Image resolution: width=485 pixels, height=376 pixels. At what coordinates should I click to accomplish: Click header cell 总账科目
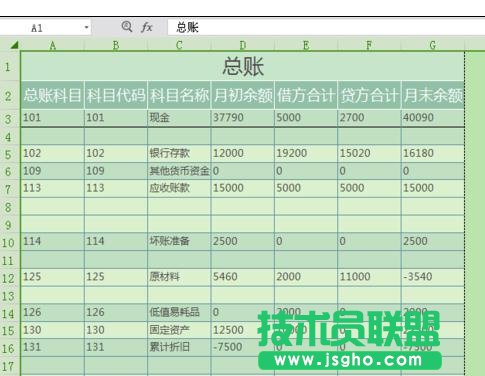point(53,95)
